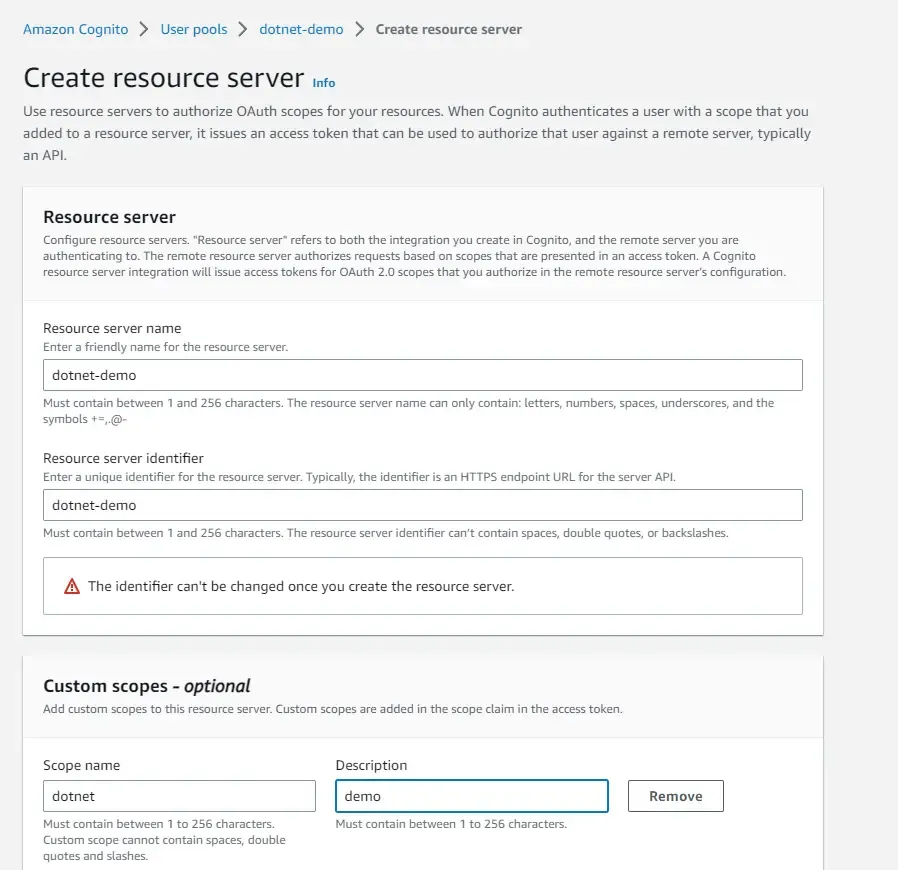The image size is (898, 870).
Task: Focus the Resource server name input field
Action: point(421,375)
